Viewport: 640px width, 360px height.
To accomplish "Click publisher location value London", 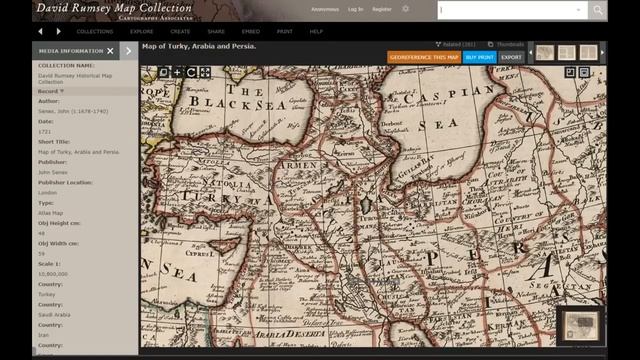I will 48,193.
